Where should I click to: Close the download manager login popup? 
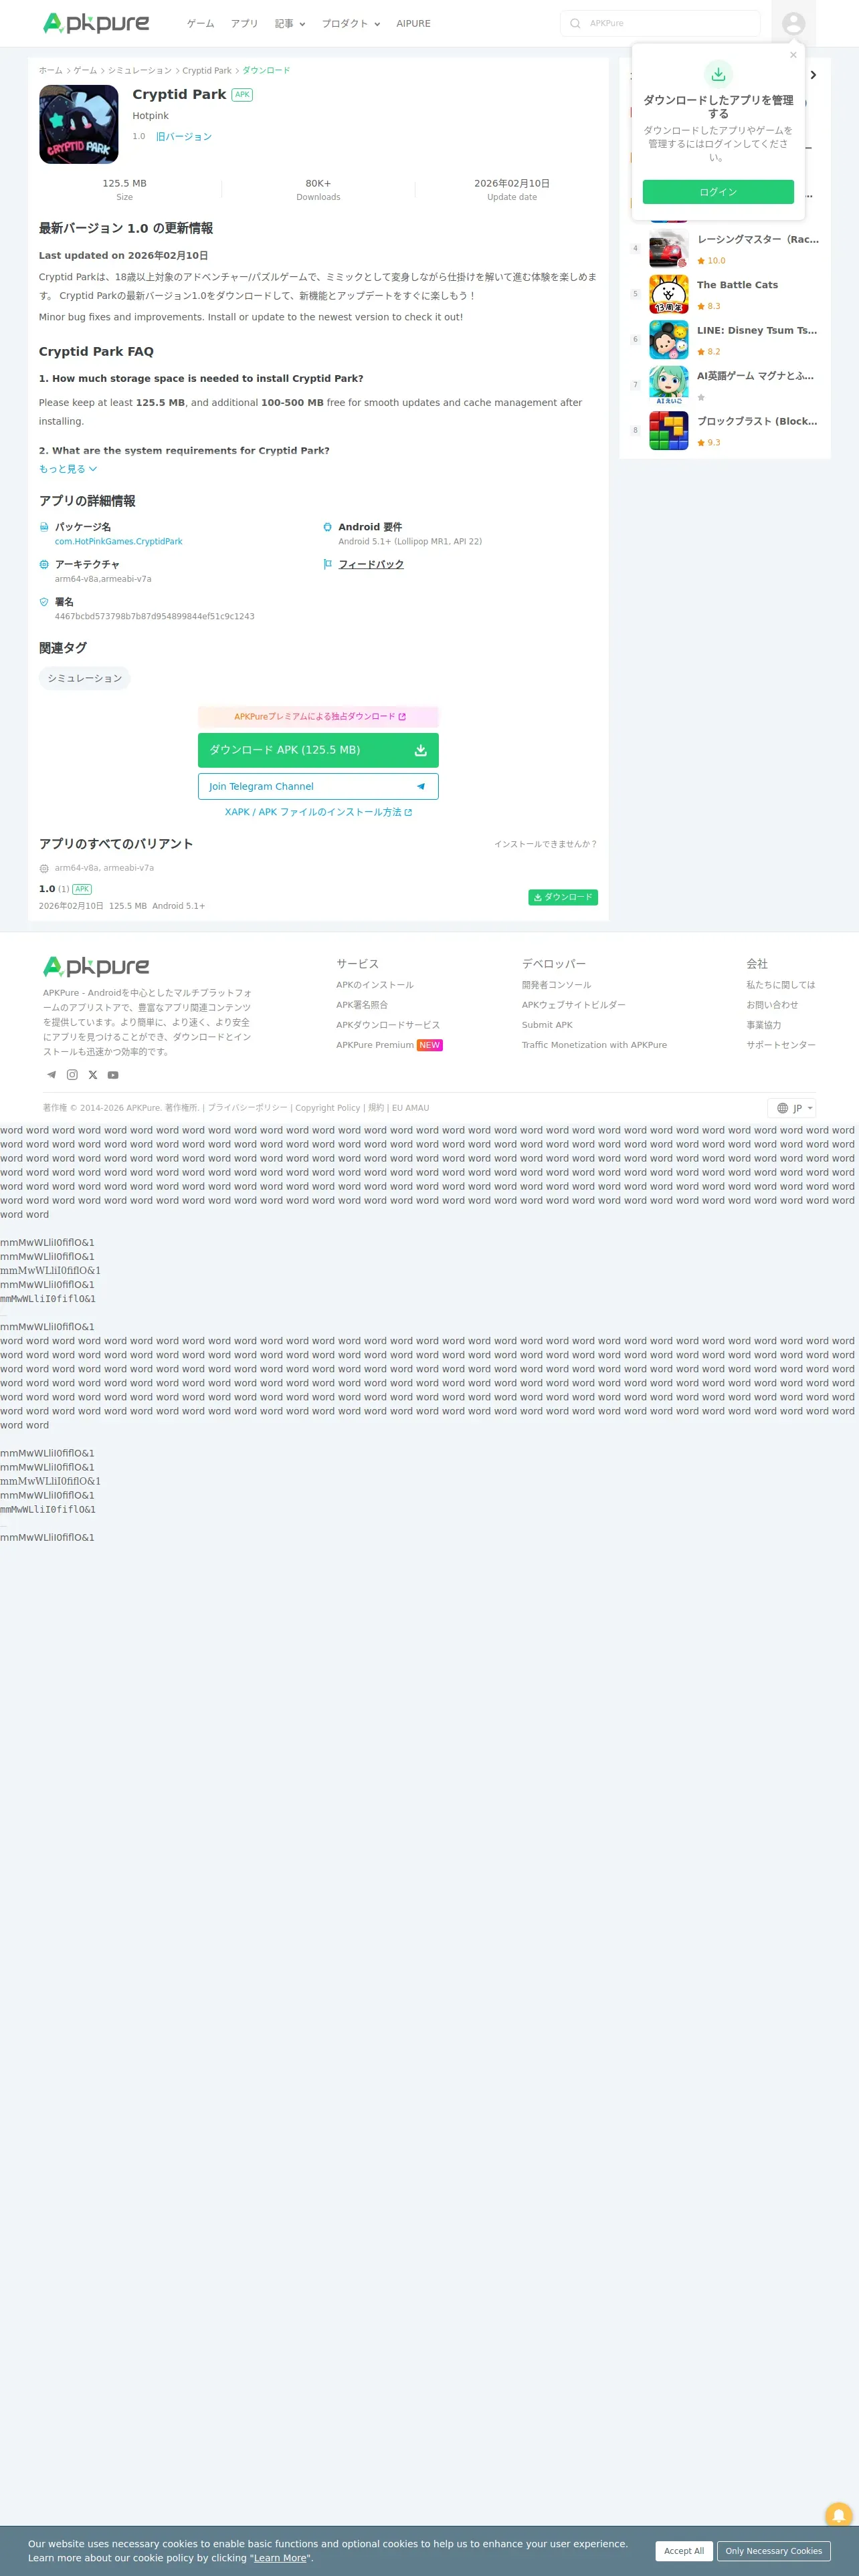793,55
